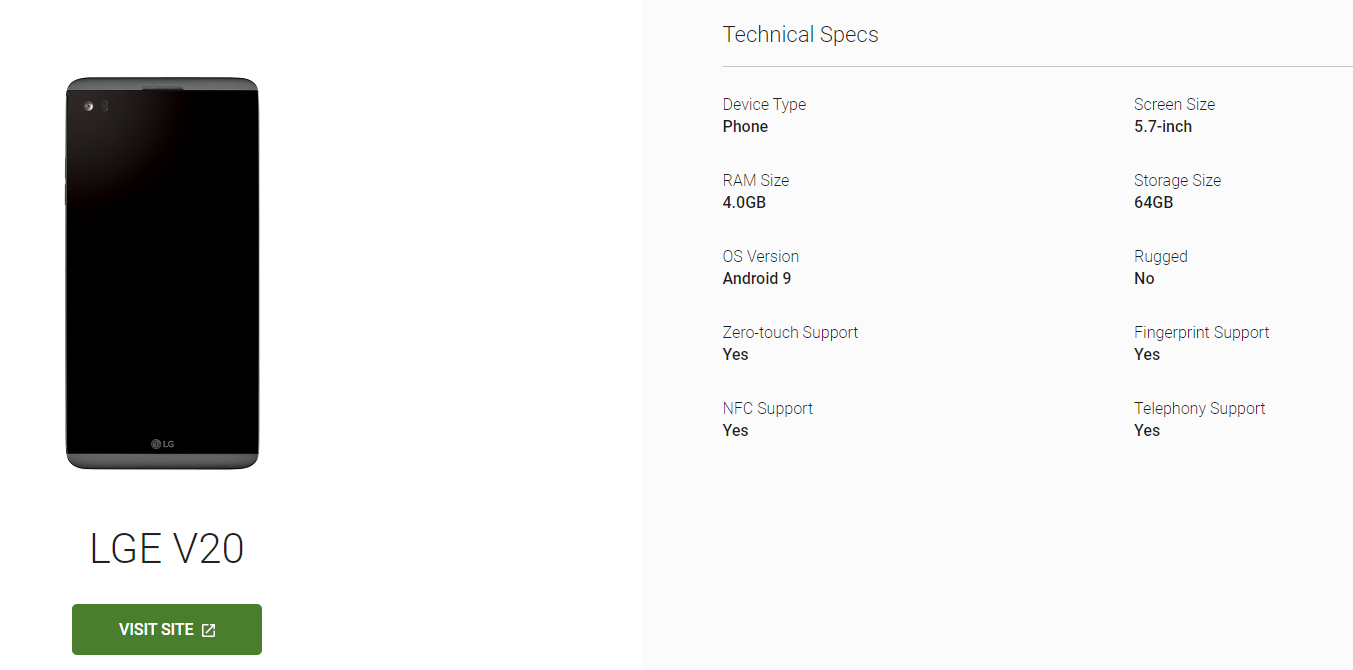Click the VISIT SITE button

coord(167,629)
